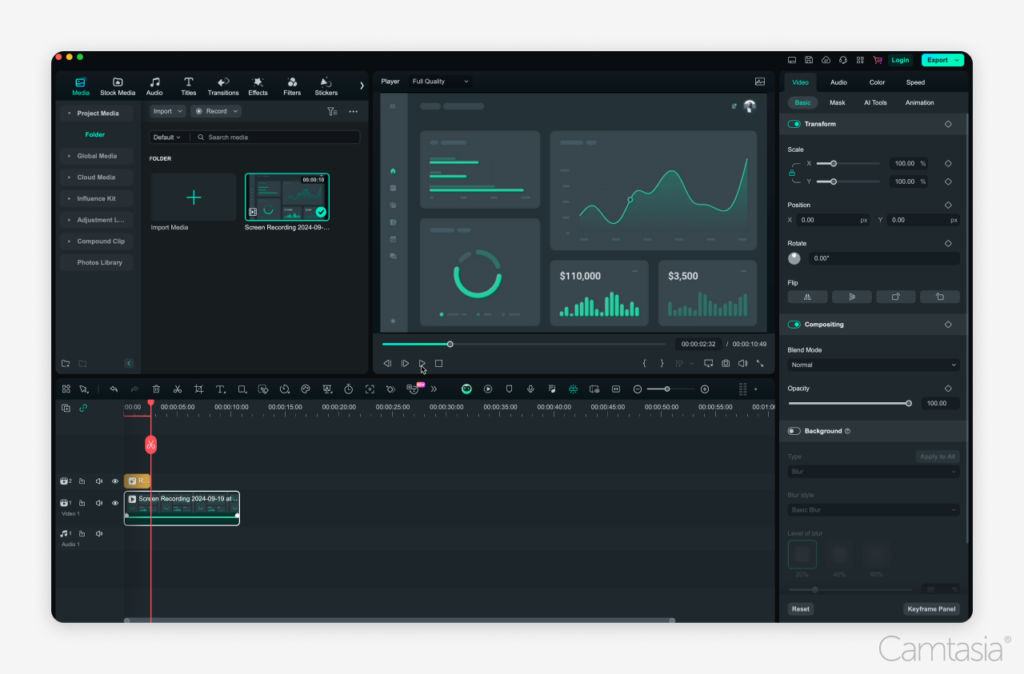The width and height of the screenshot is (1024, 674).
Task: Click the flip horizontal button
Action: [807, 297]
